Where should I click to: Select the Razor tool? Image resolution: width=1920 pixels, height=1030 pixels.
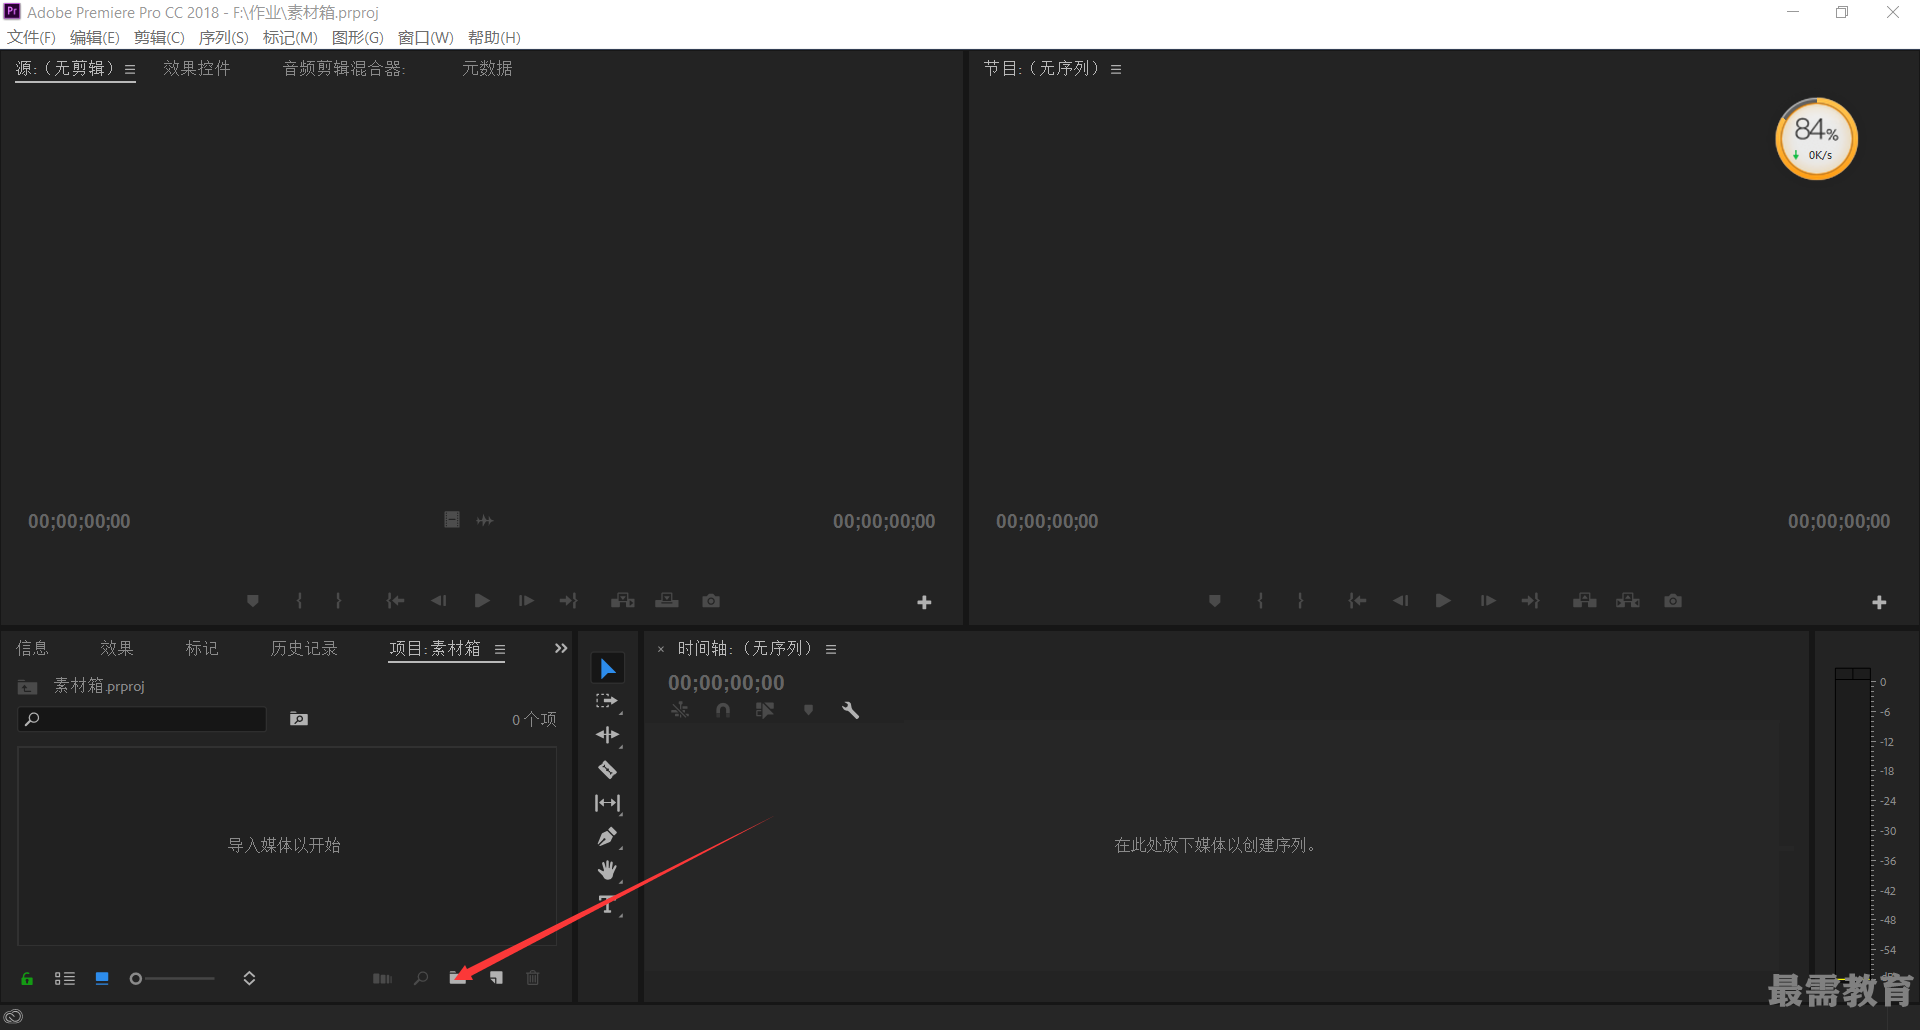coord(607,769)
